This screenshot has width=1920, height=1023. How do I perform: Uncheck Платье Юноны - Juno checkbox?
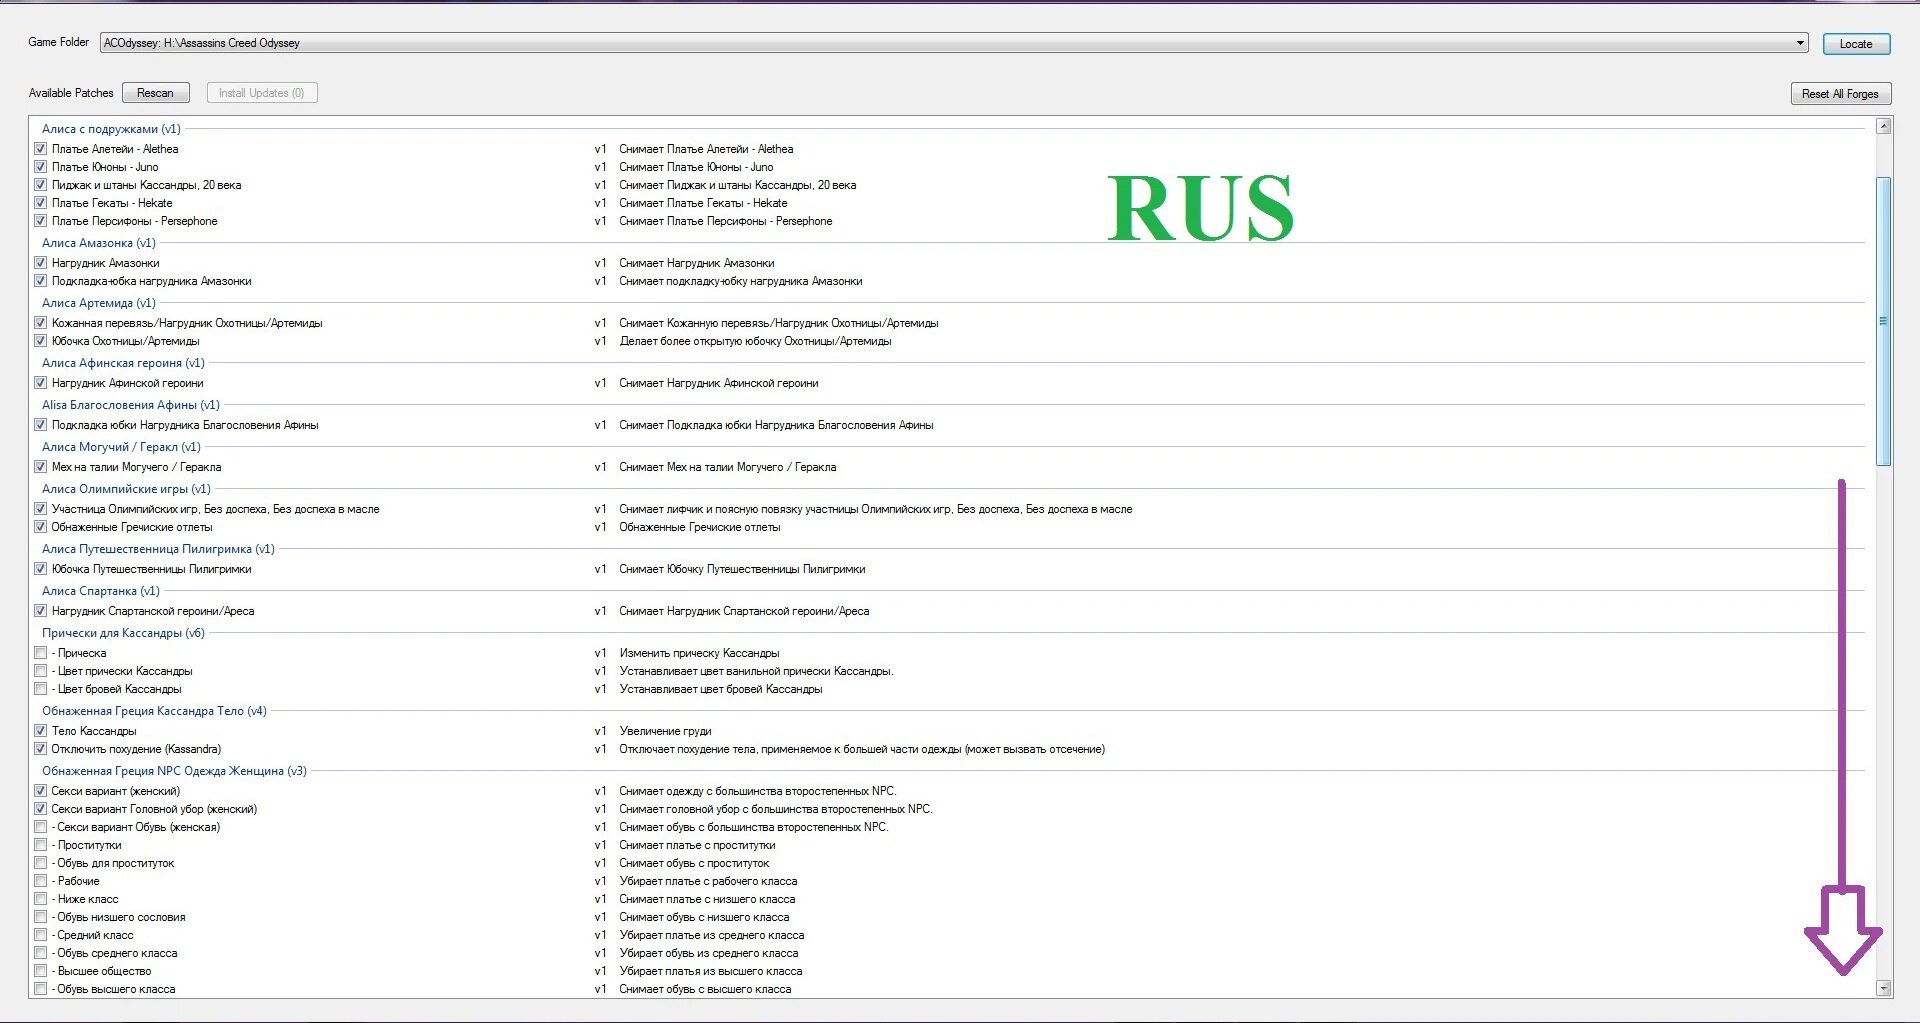[41, 167]
